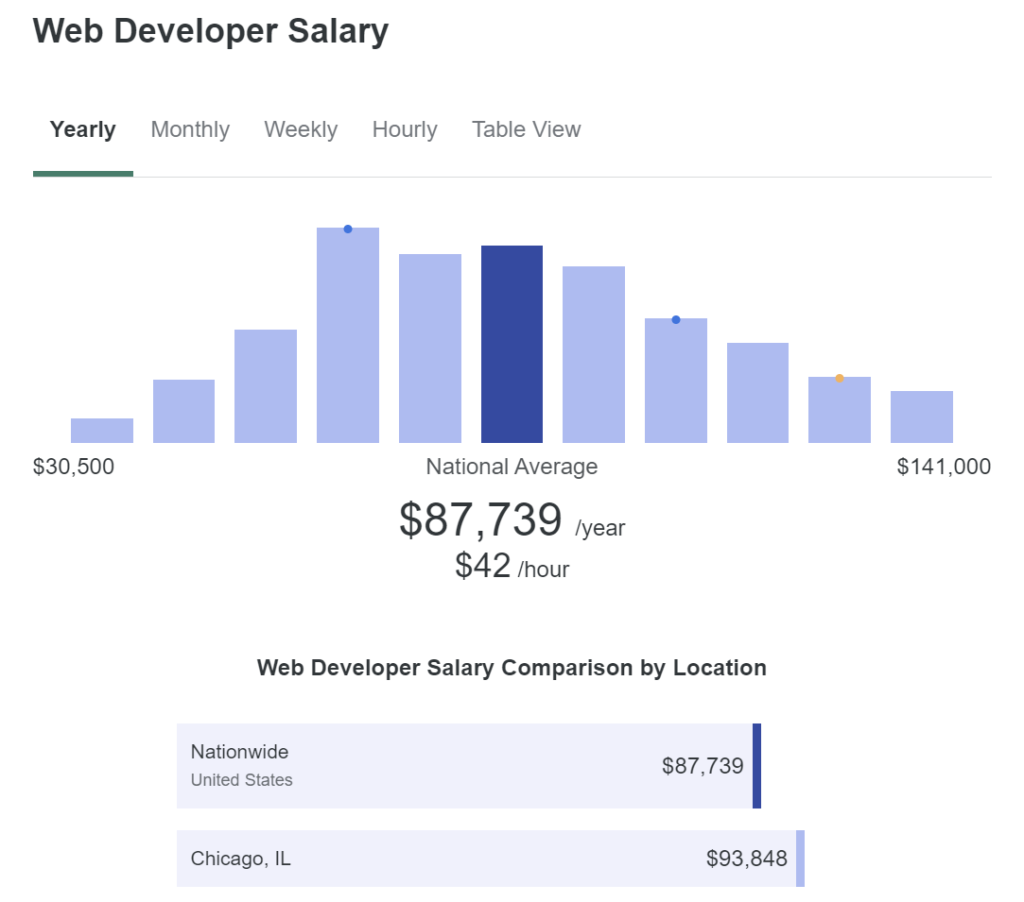
Task: Click the $87,739 per year average figure
Action: click(x=481, y=521)
